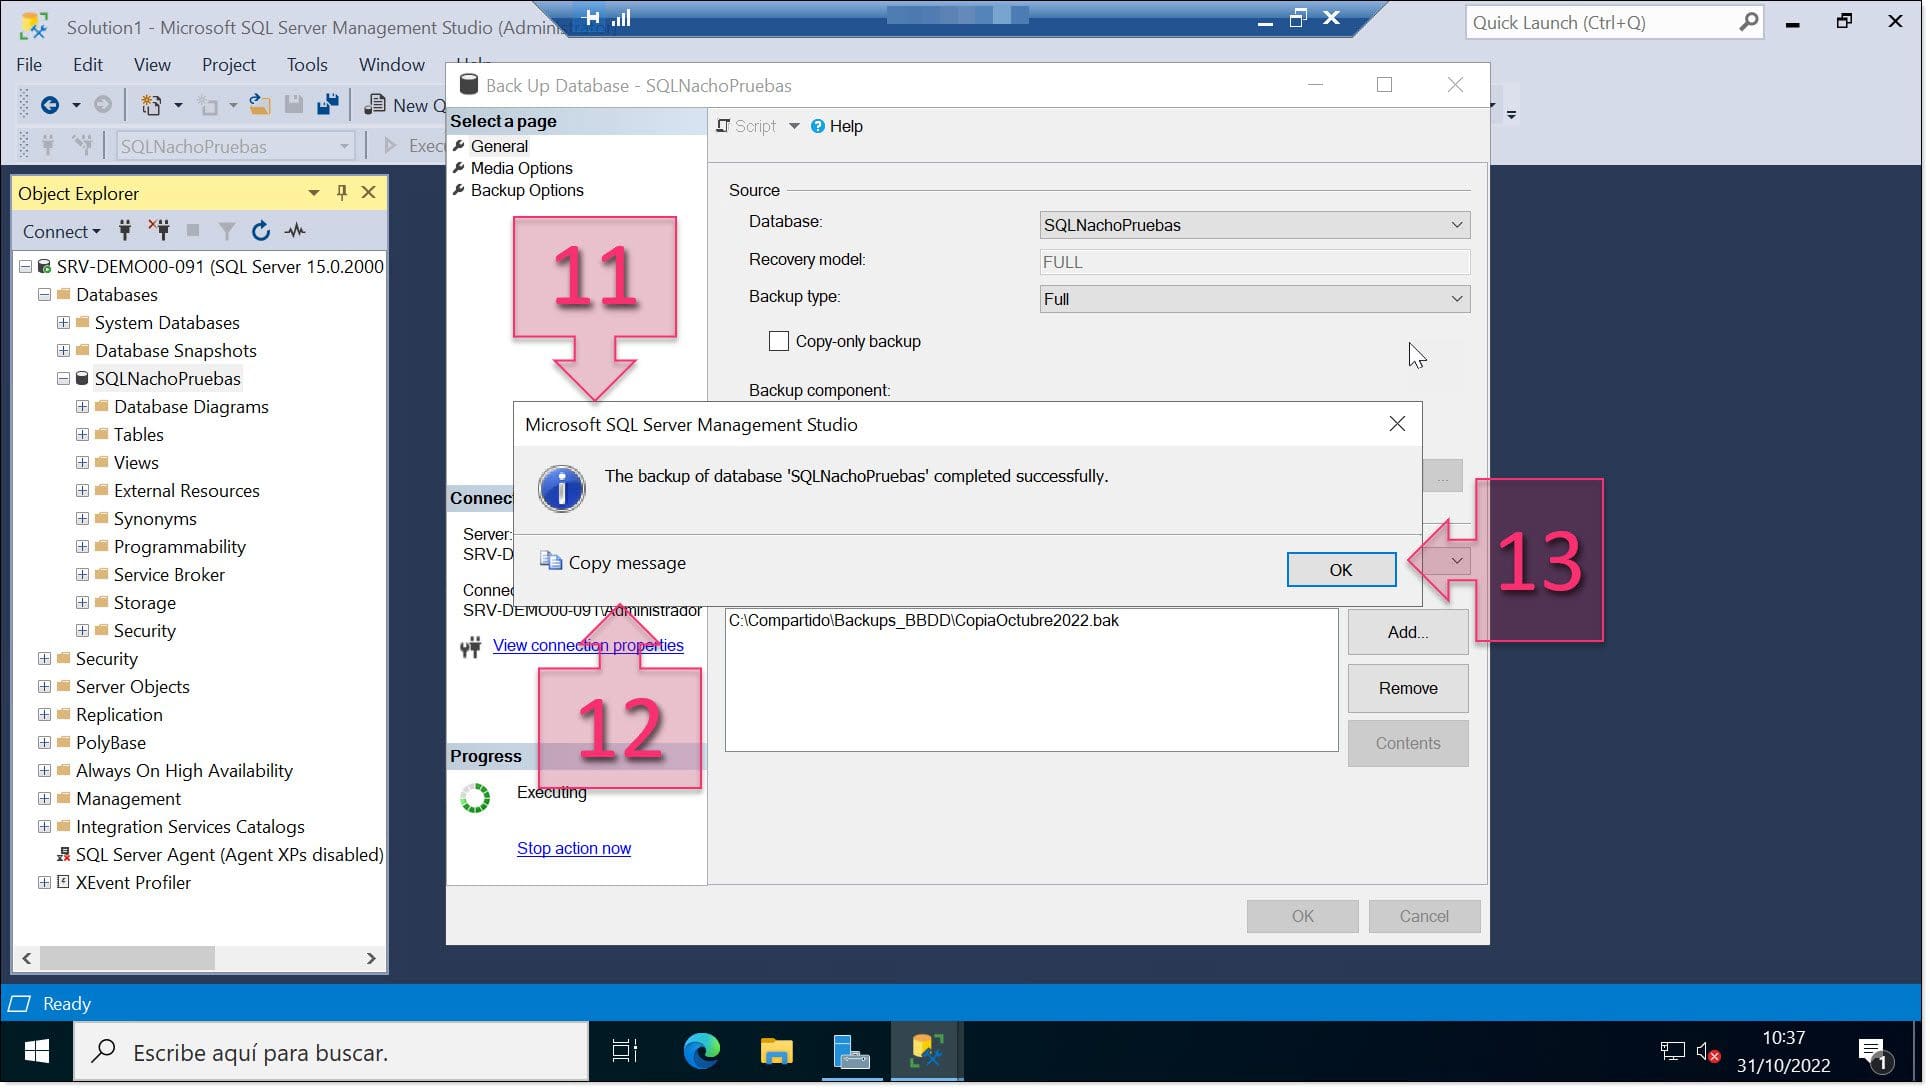
Task: Select SQL Server Agent node
Action: 230,856
